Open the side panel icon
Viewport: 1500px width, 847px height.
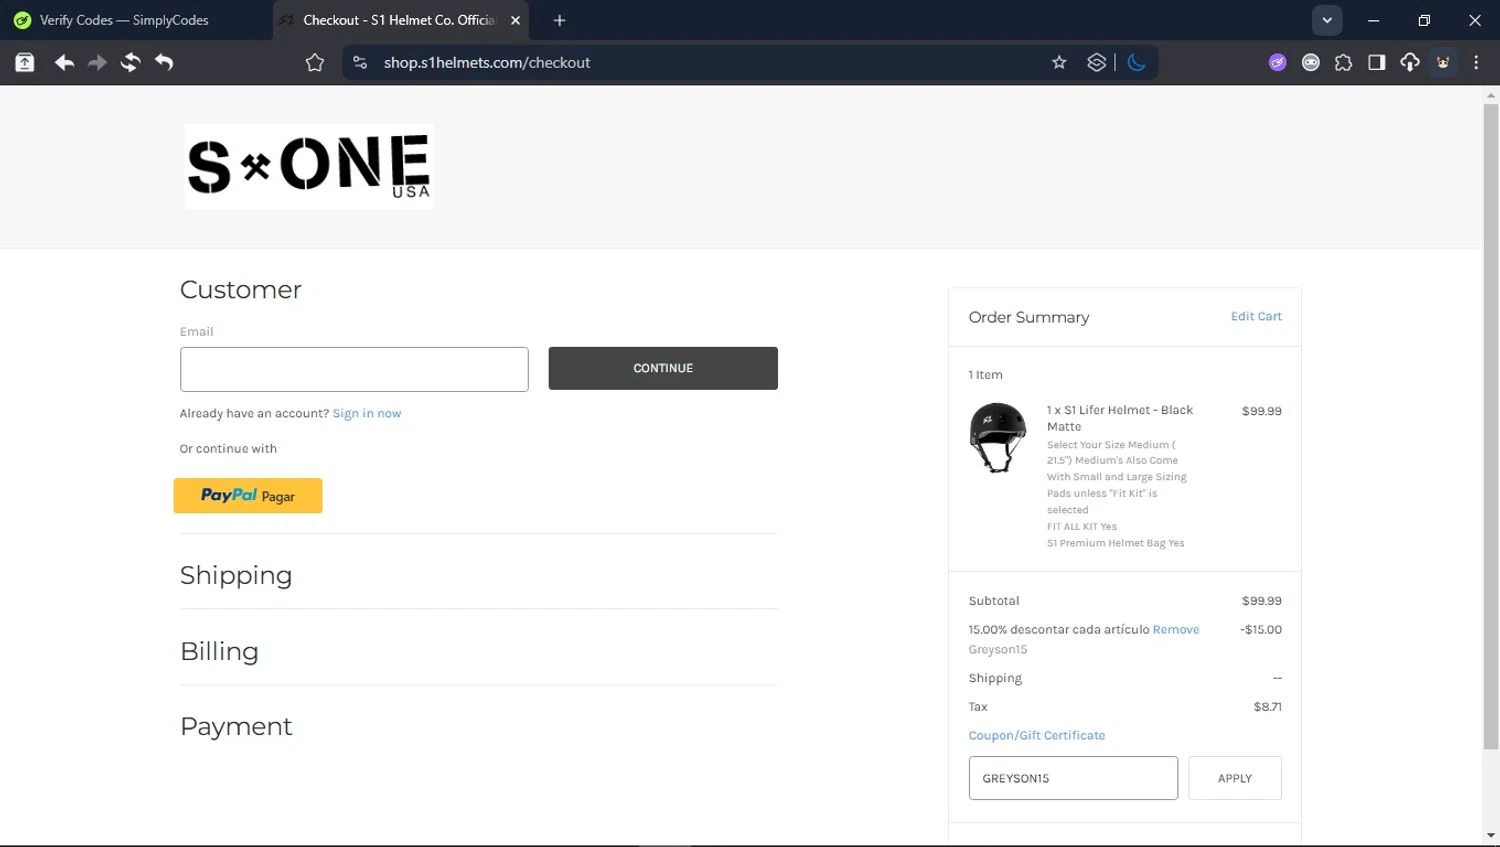point(1377,62)
